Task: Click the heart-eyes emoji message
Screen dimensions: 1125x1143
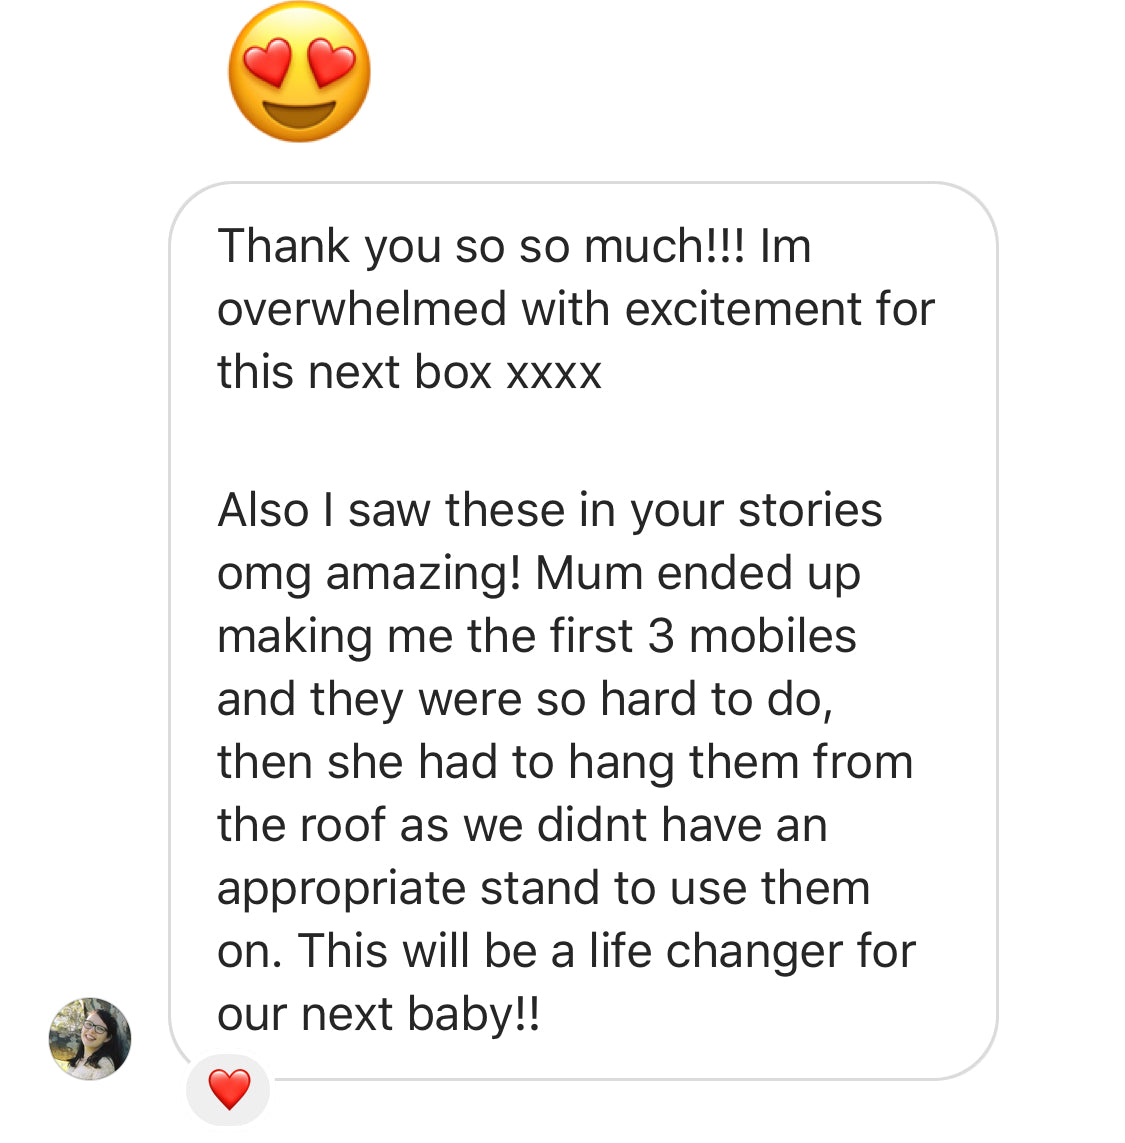Action: pos(299,72)
